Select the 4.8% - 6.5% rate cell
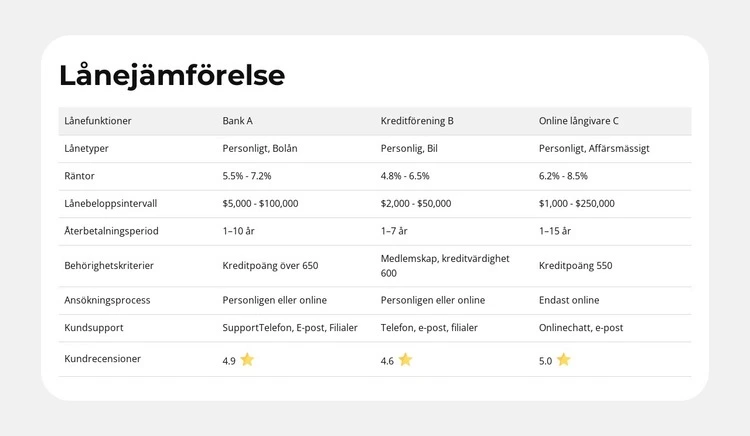The image size is (750, 436). 405,175
